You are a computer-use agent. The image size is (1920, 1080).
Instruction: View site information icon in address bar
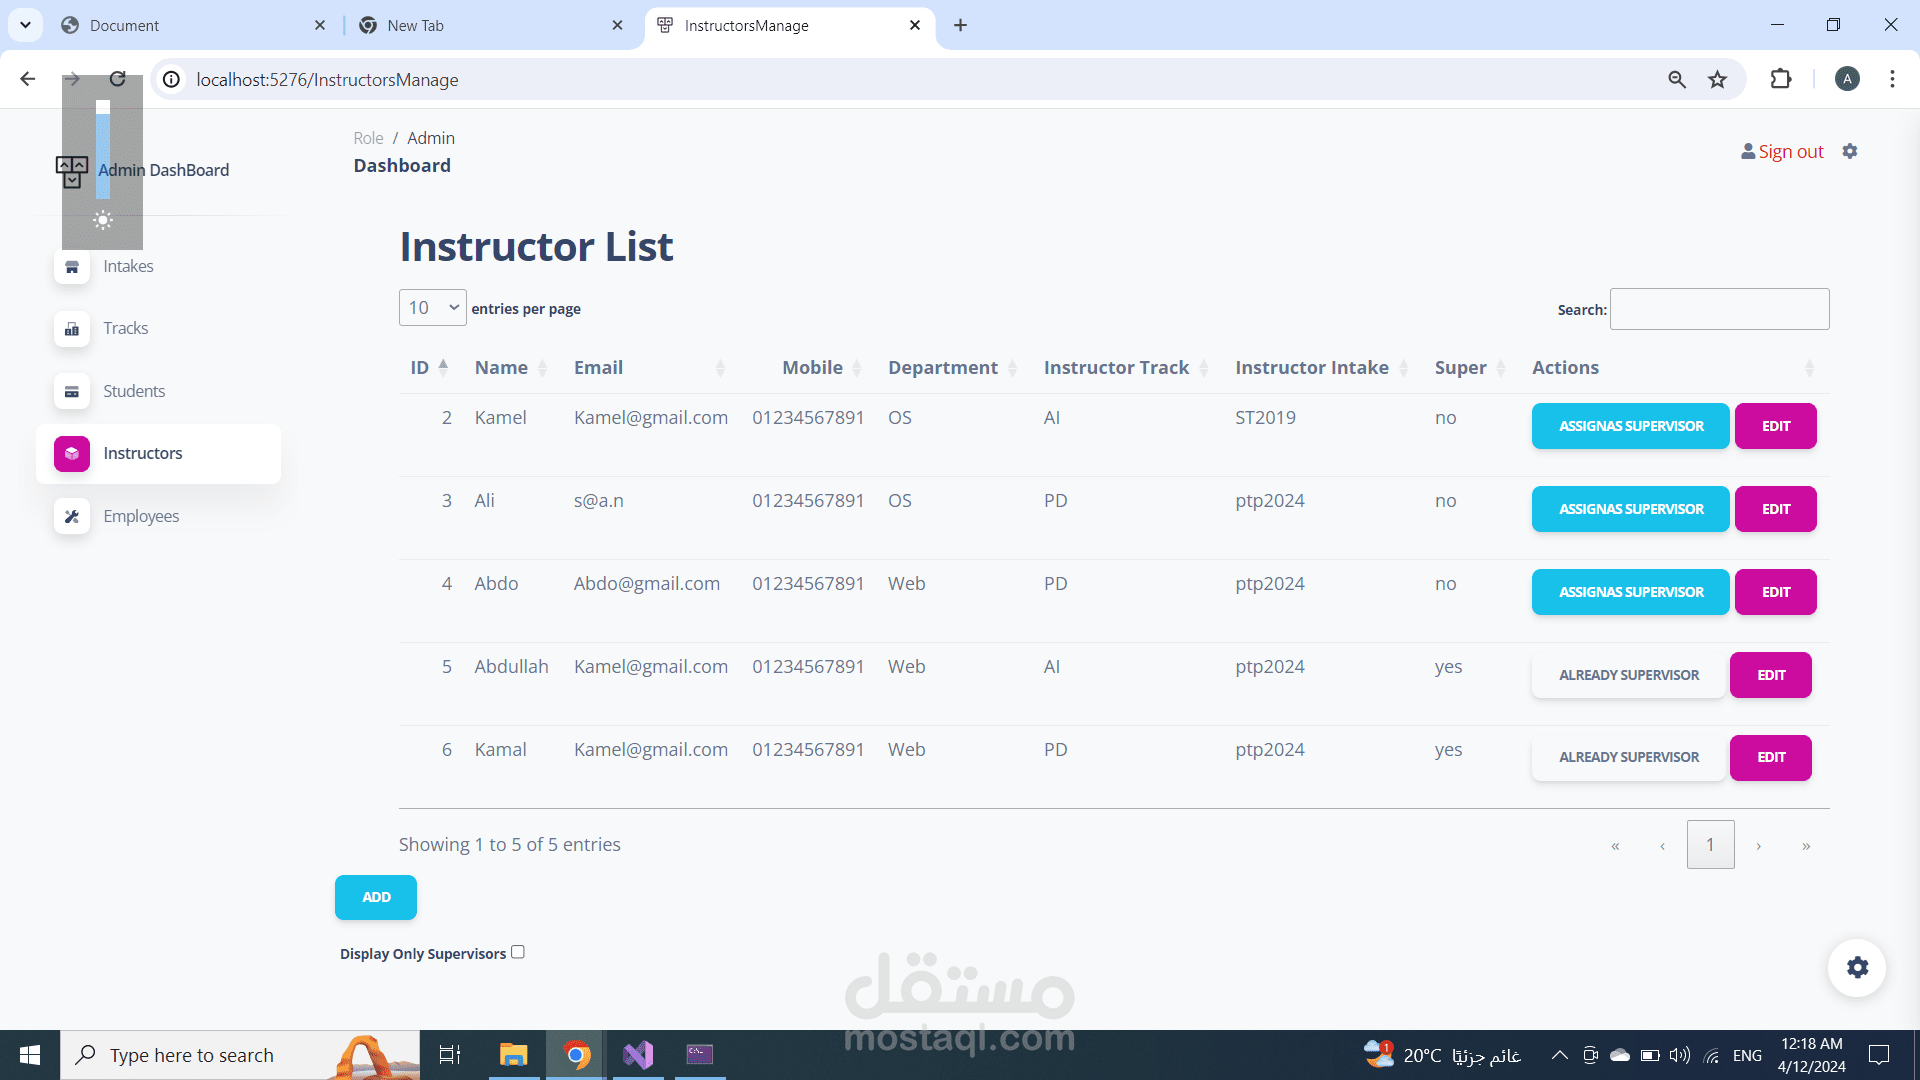[172, 79]
